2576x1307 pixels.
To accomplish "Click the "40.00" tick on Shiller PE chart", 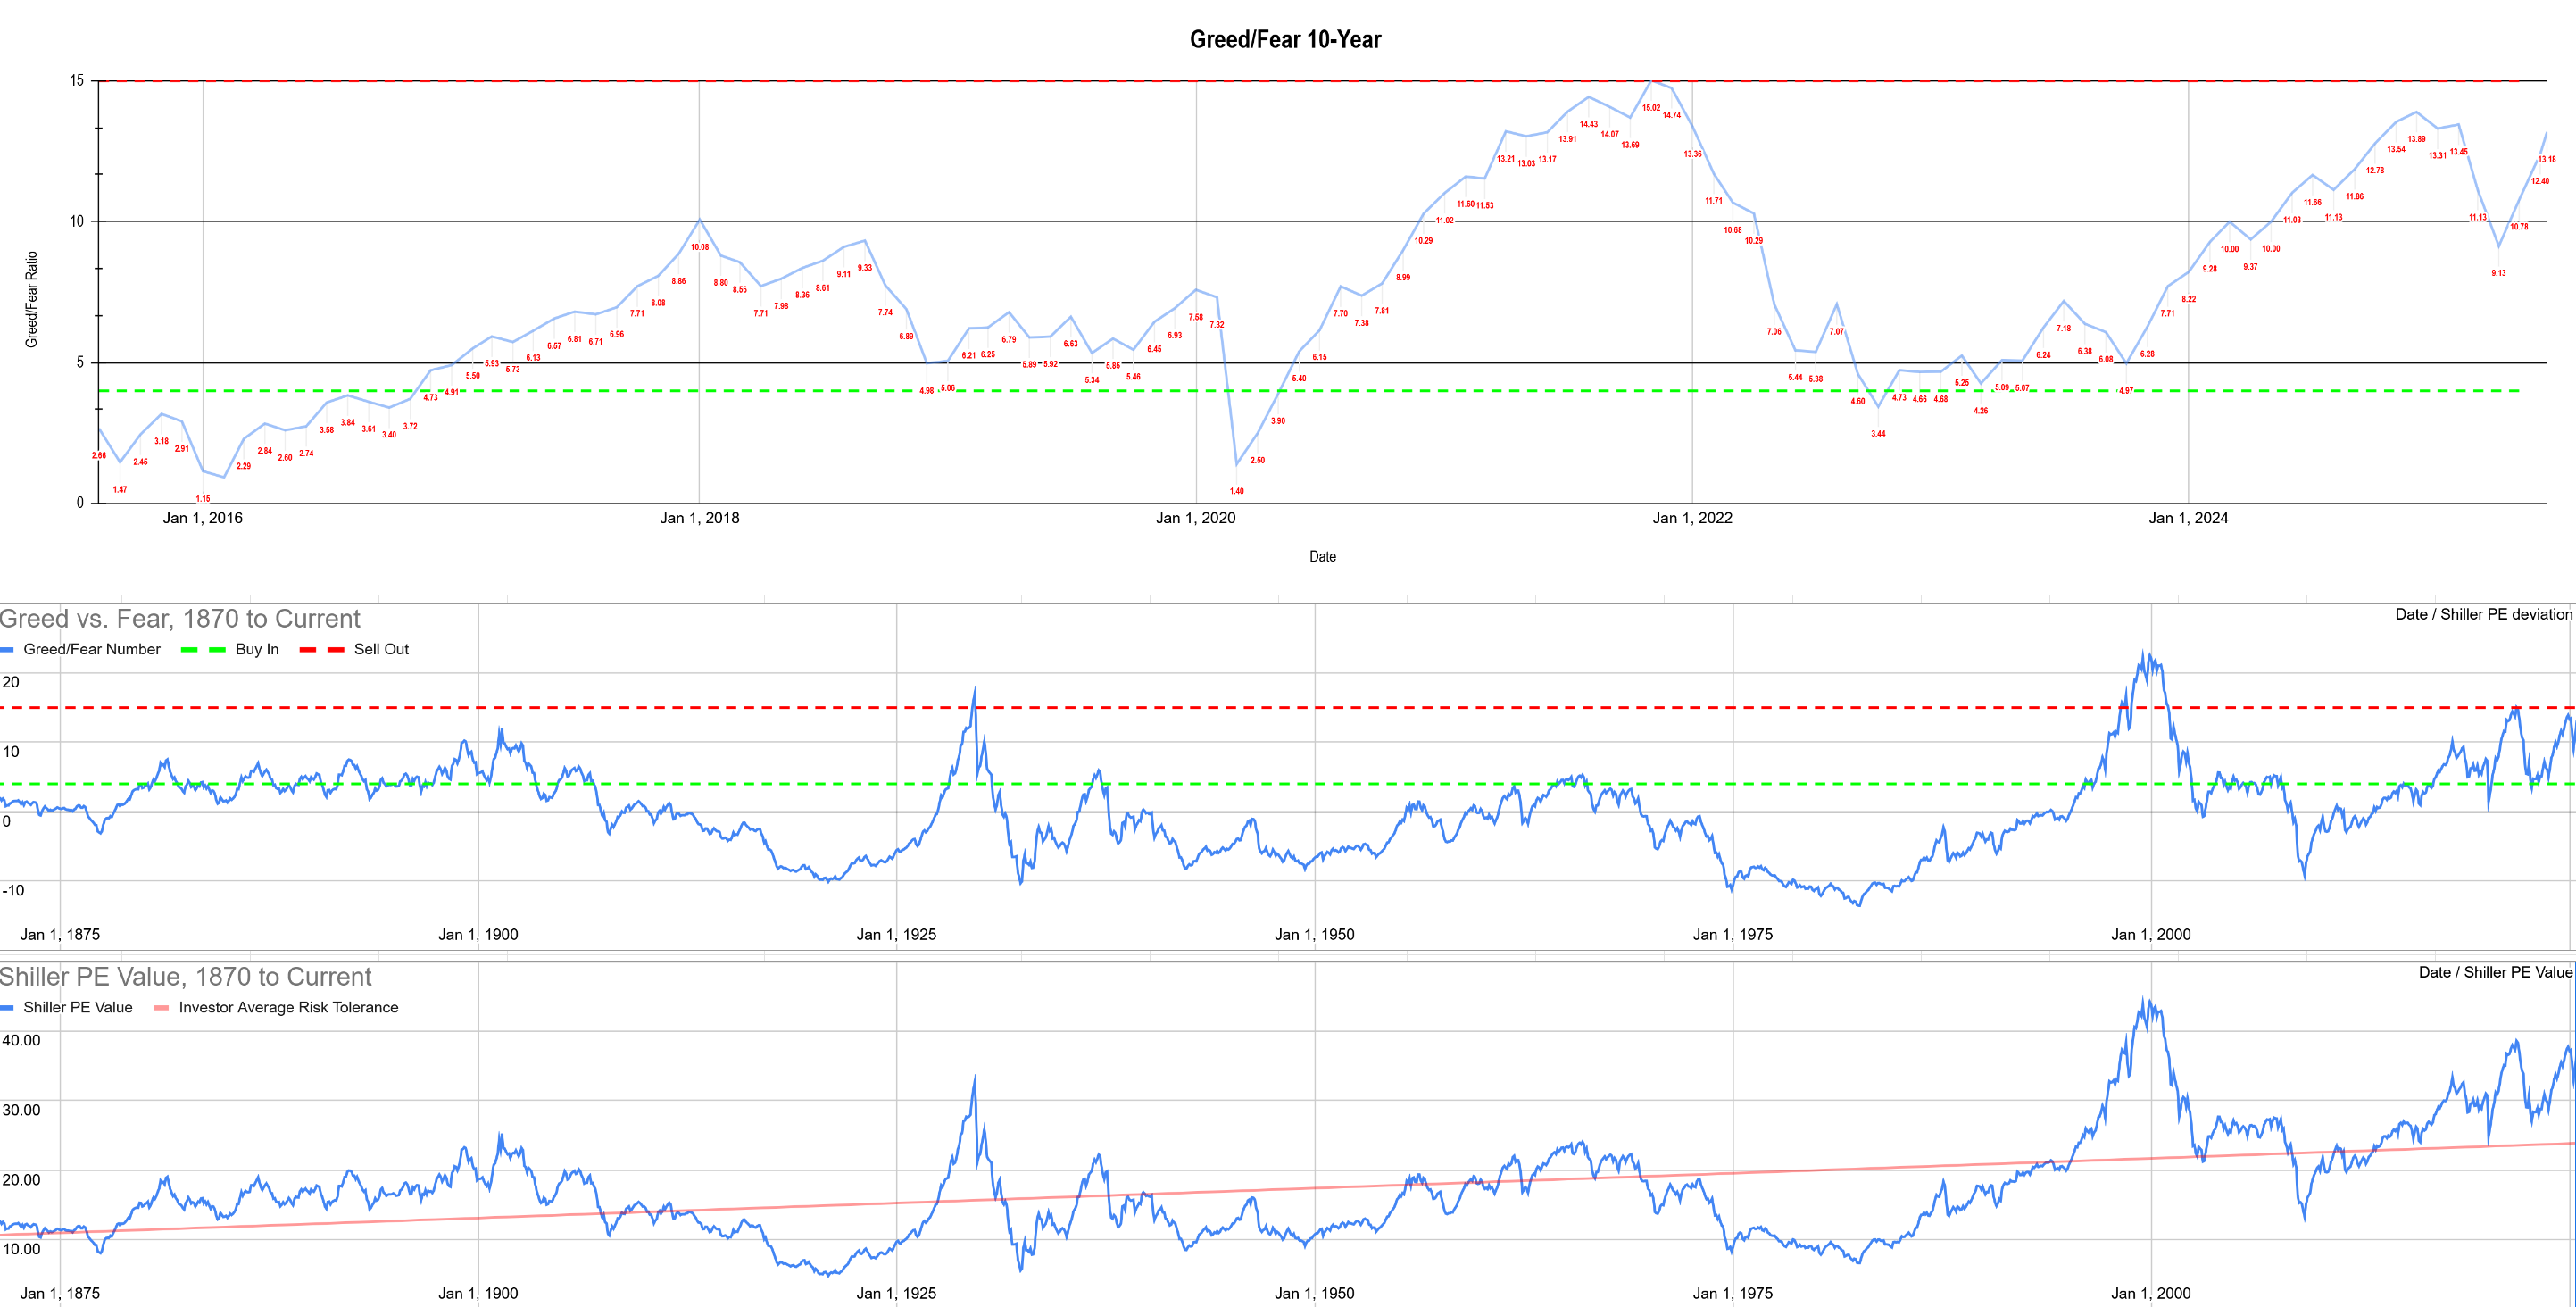I will pyautogui.click(x=21, y=1040).
